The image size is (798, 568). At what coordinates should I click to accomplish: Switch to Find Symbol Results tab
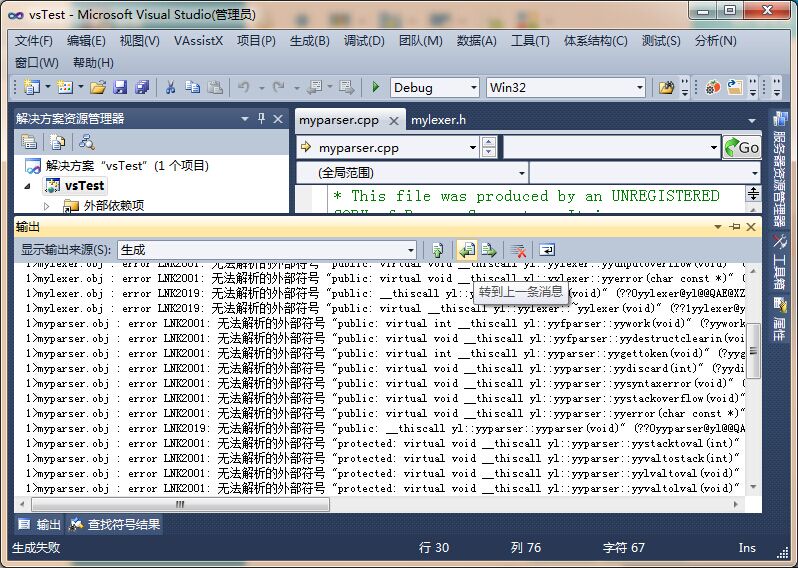[x=115, y=524]
